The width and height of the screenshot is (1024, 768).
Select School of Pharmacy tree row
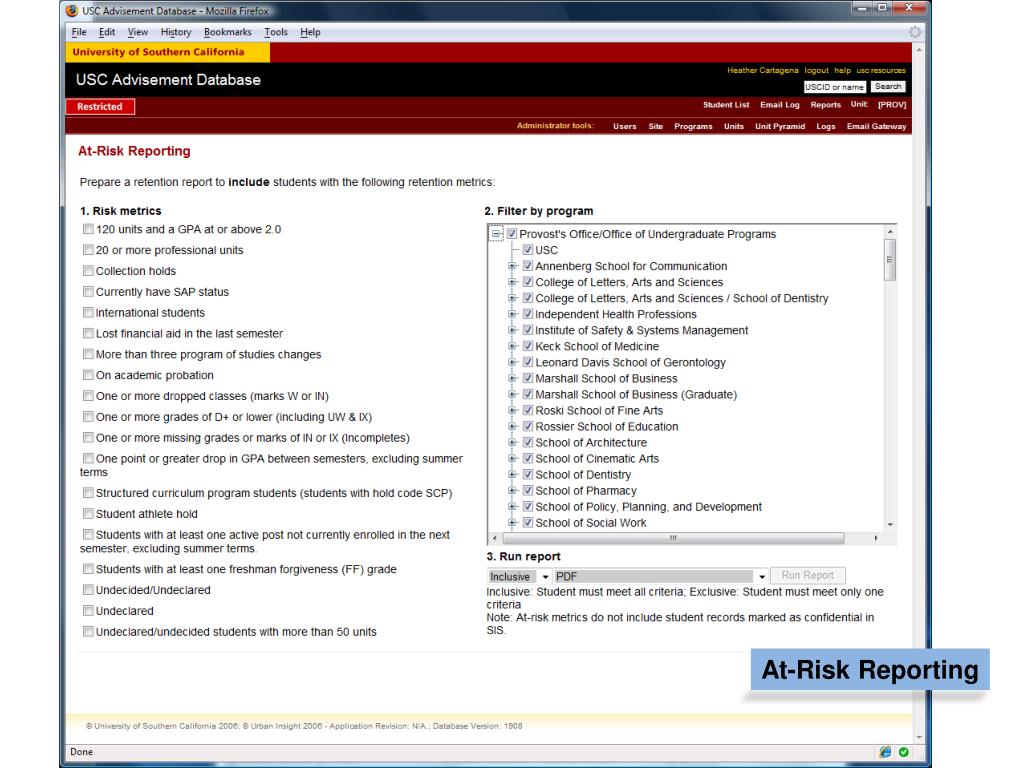click(586, 490)
